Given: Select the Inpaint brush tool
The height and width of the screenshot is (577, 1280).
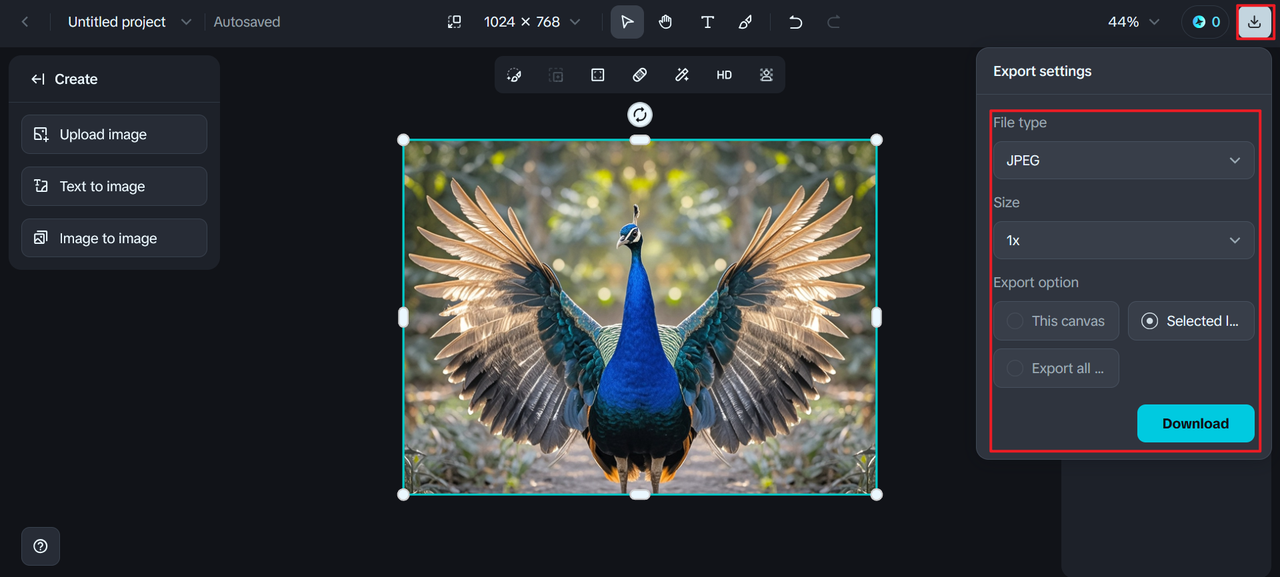Looking at the screenshot, I should click(x=514, y=75).
